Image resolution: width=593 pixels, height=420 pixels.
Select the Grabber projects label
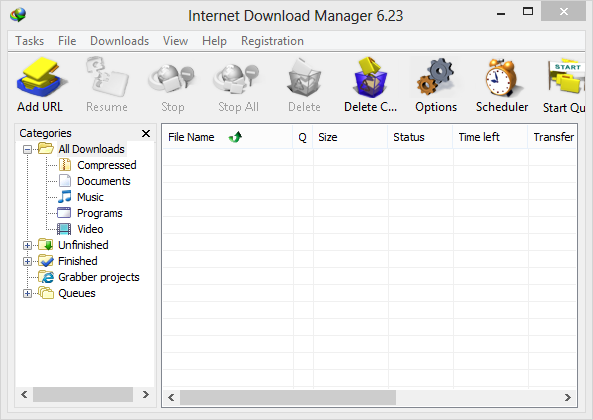tap(99, 277)
